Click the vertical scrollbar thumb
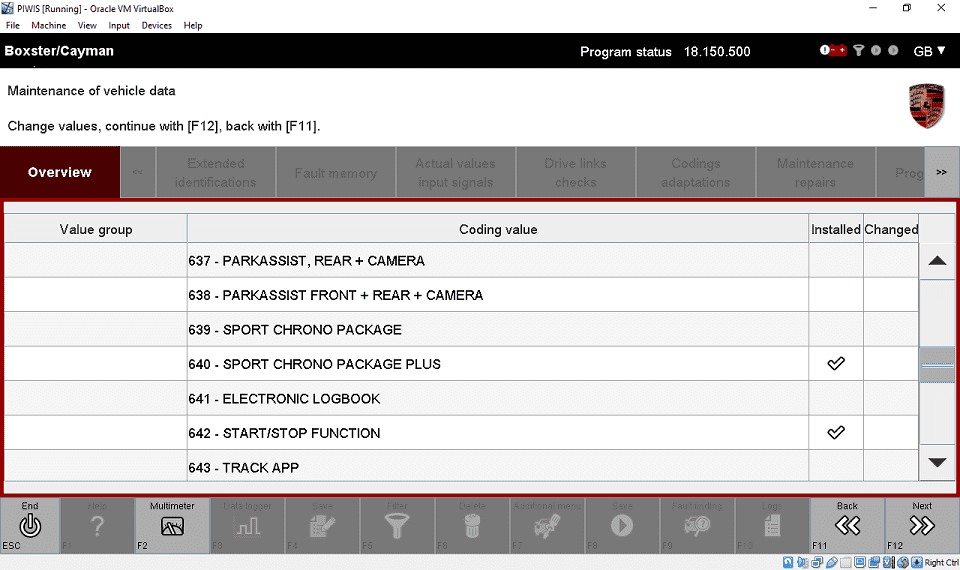960x570 pixels. point(937,365)
